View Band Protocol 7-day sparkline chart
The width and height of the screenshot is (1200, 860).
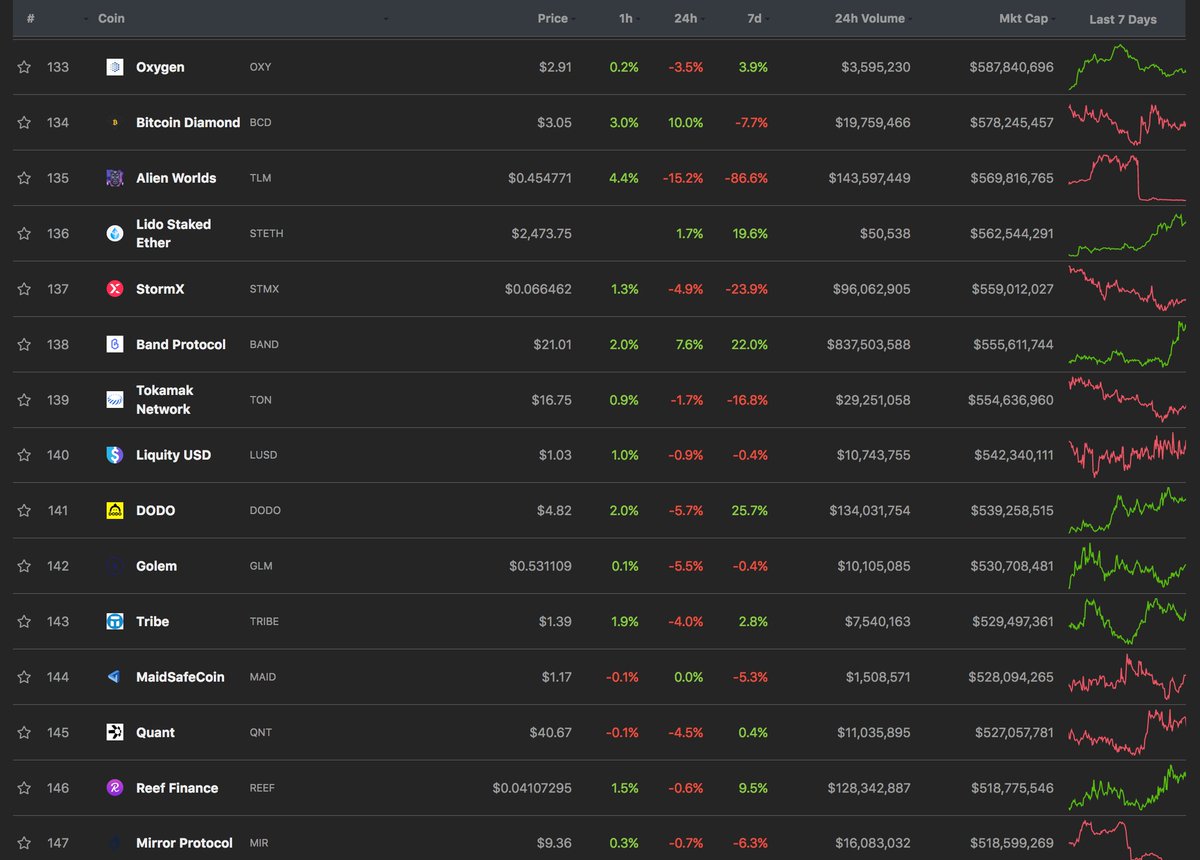point(1127,344)
